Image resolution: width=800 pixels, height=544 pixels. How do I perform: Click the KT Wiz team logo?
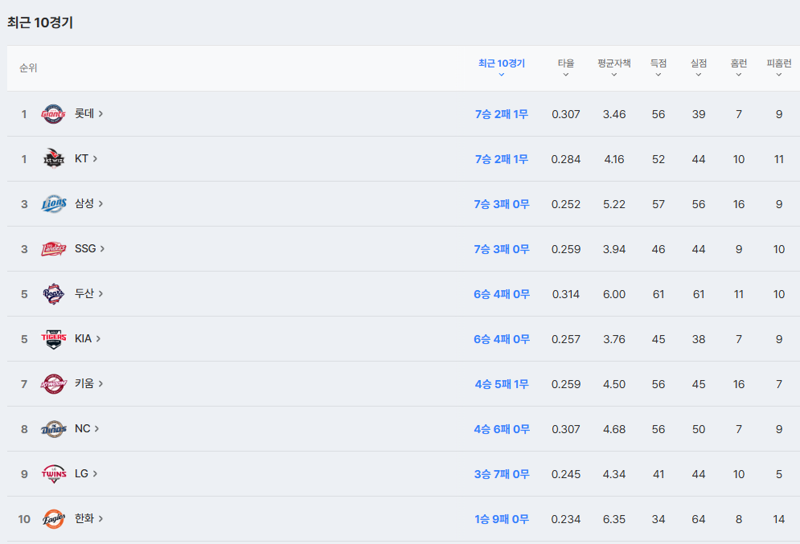(53, 159)
